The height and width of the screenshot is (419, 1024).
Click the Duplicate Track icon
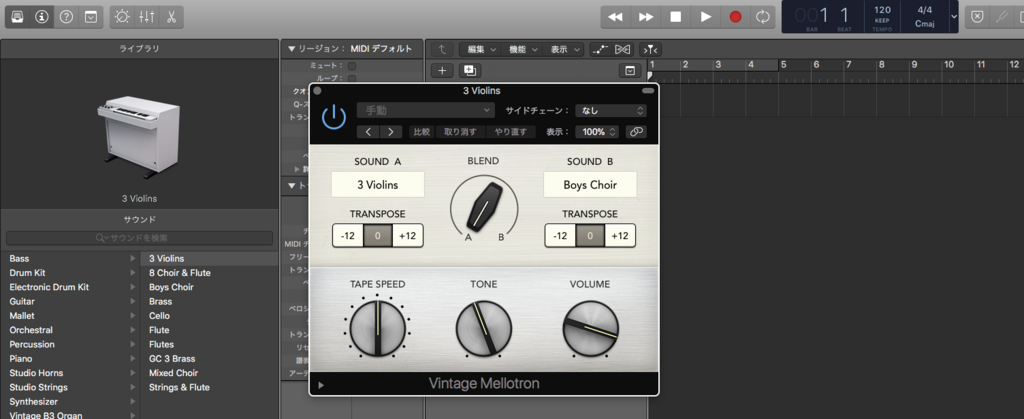pyautogui.click(x=469, y=70)
